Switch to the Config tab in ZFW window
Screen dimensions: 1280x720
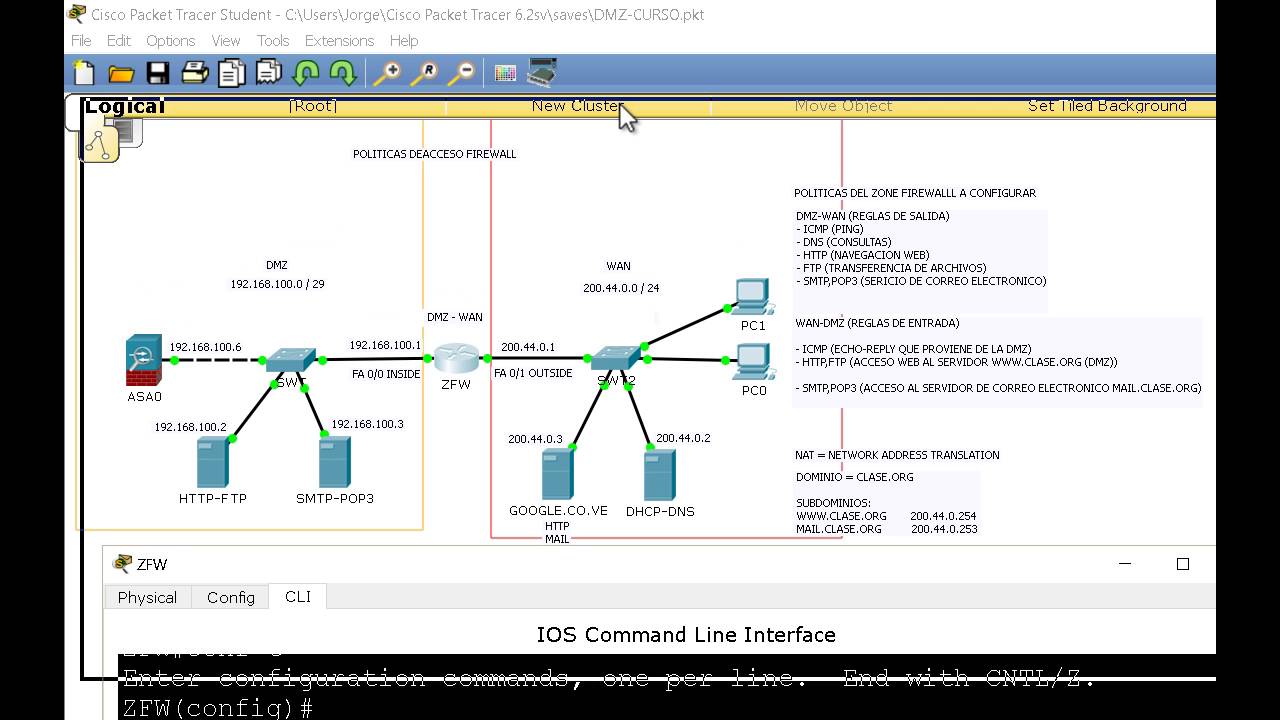[231, 597]
